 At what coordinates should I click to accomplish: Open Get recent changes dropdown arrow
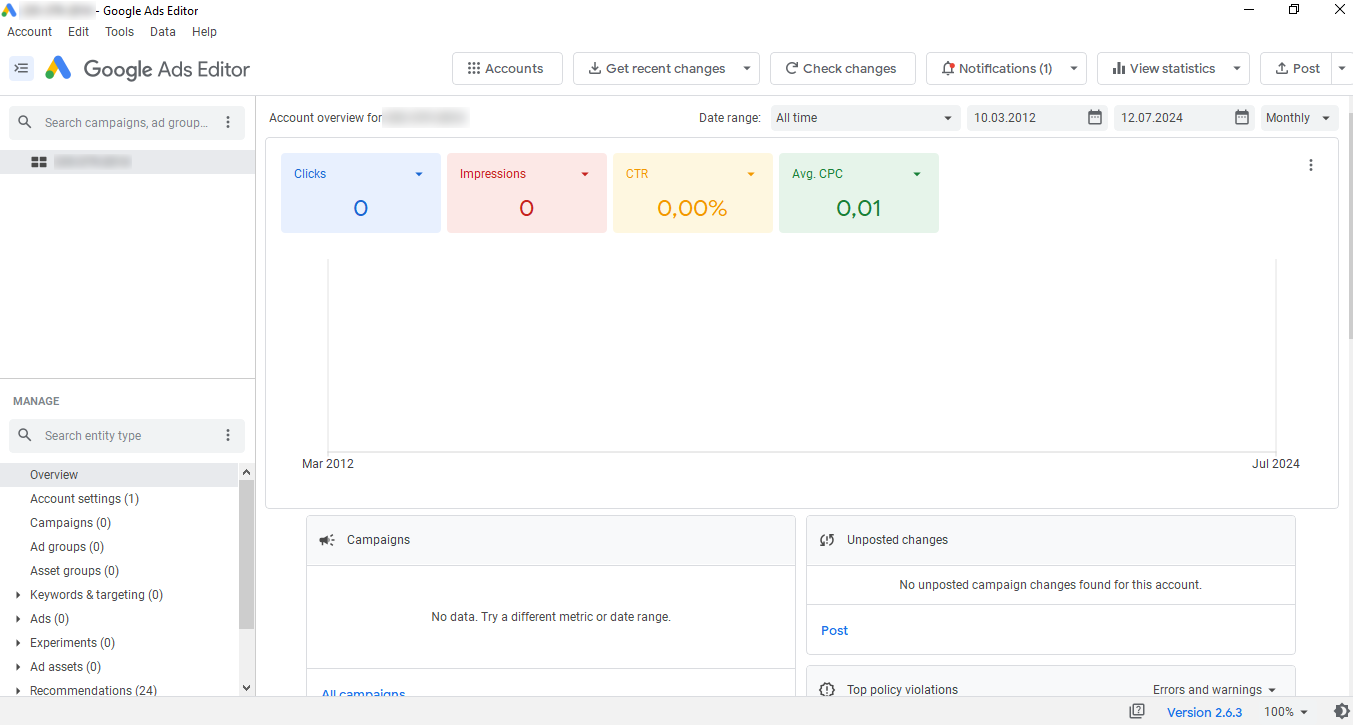tap(747, 69)
